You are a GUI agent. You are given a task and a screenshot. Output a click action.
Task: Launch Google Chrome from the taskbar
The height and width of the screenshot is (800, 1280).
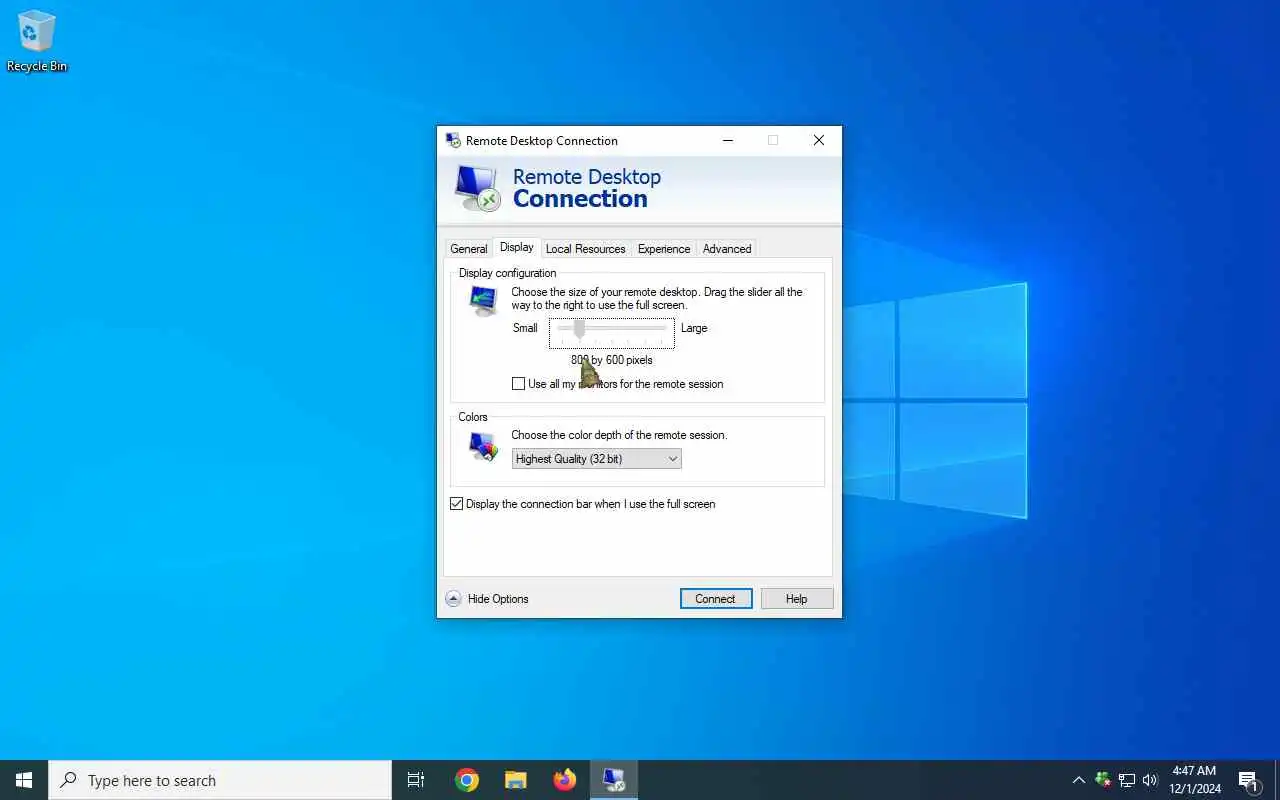(466, 780)
